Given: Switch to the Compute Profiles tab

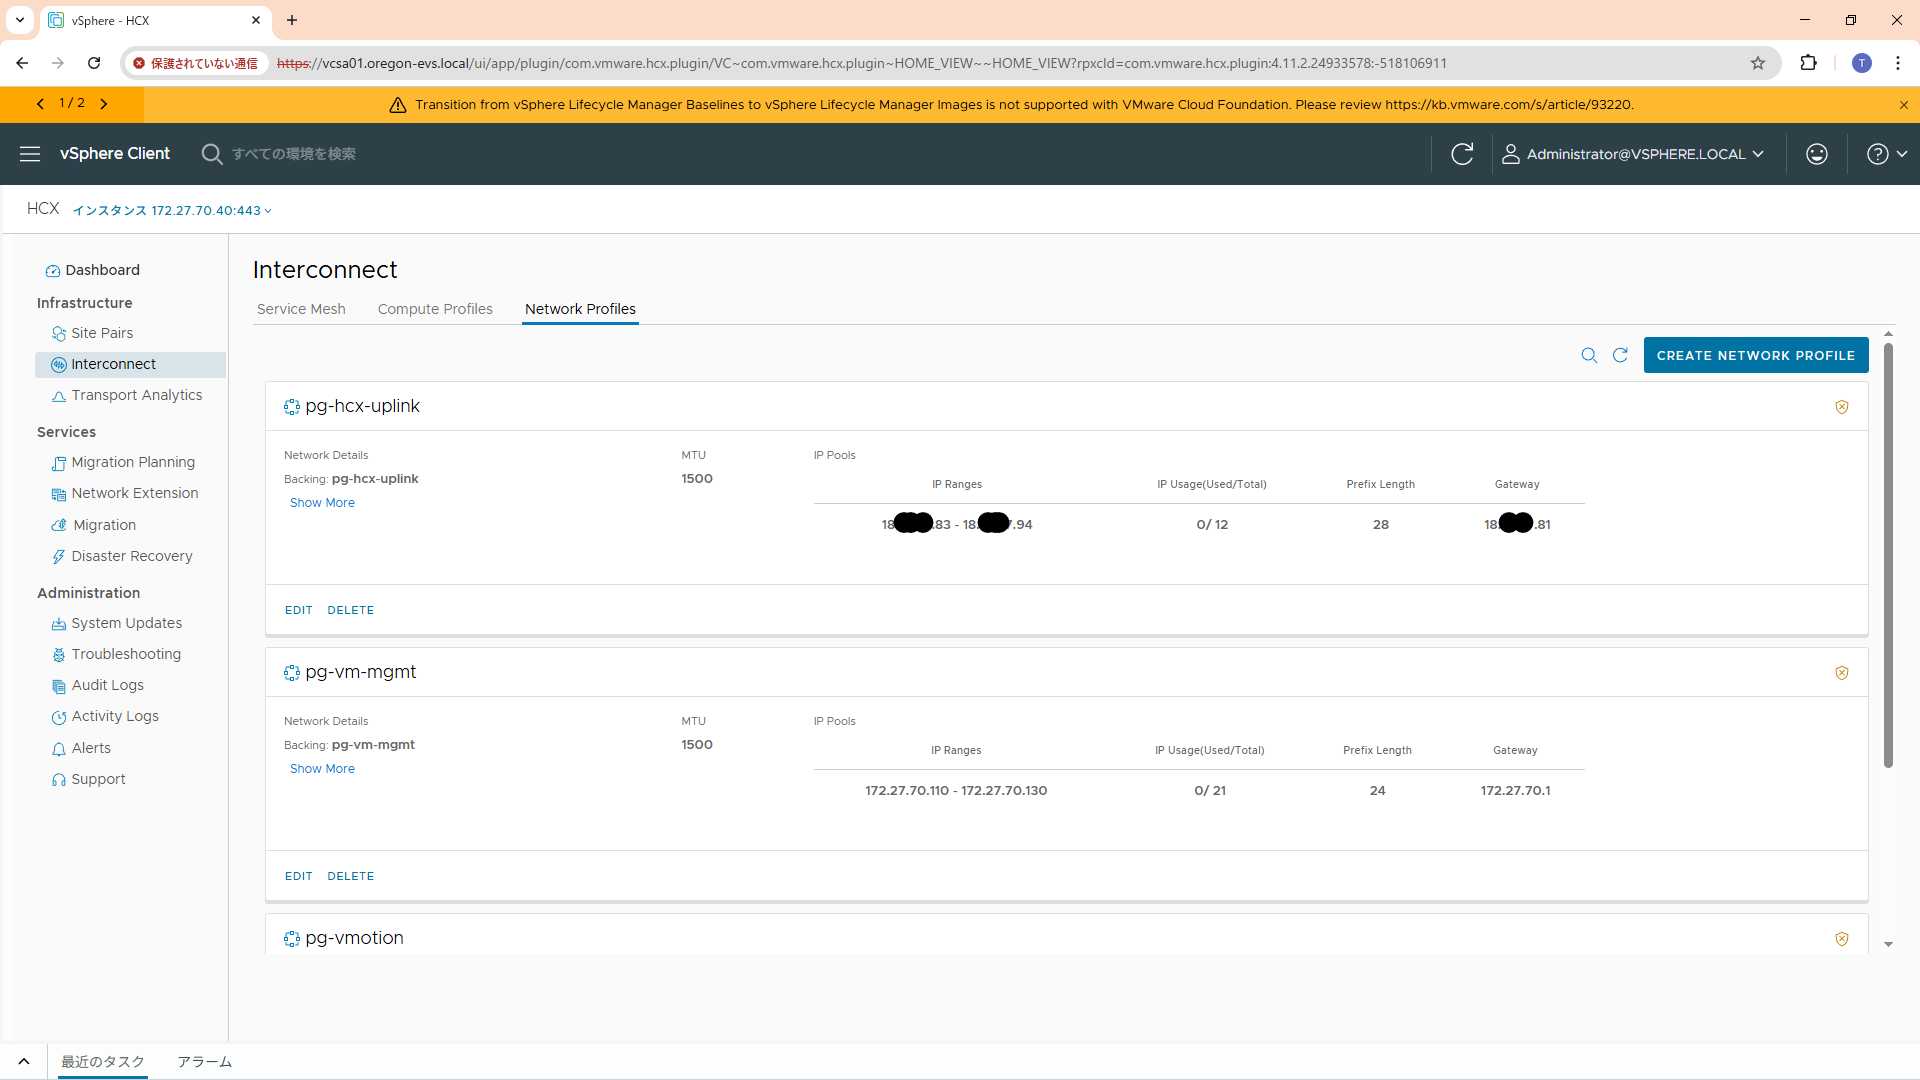Looking at the screenshot, I should pos(435,309).
